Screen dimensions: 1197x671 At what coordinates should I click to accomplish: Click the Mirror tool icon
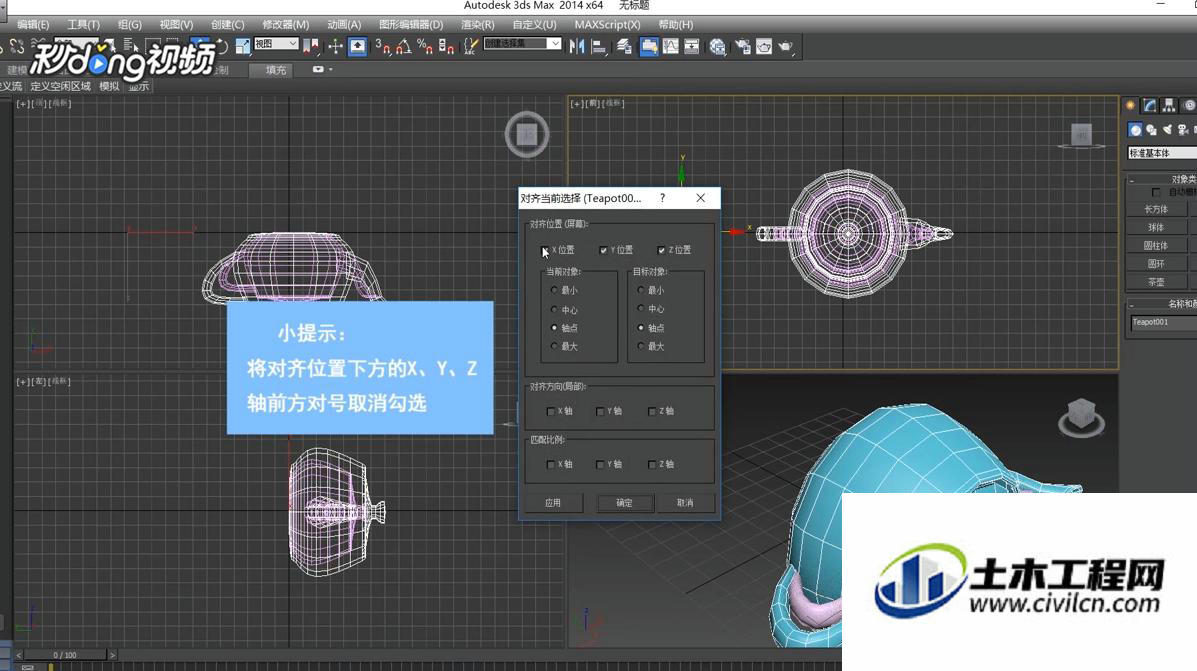[x=576, y=47]
